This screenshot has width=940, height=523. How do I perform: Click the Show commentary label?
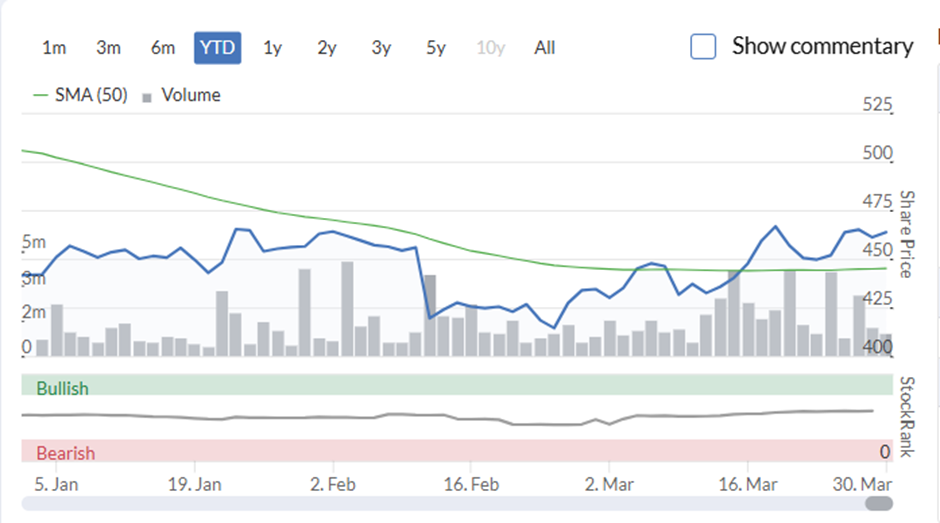pyautogui.click(x=822, y=46)
